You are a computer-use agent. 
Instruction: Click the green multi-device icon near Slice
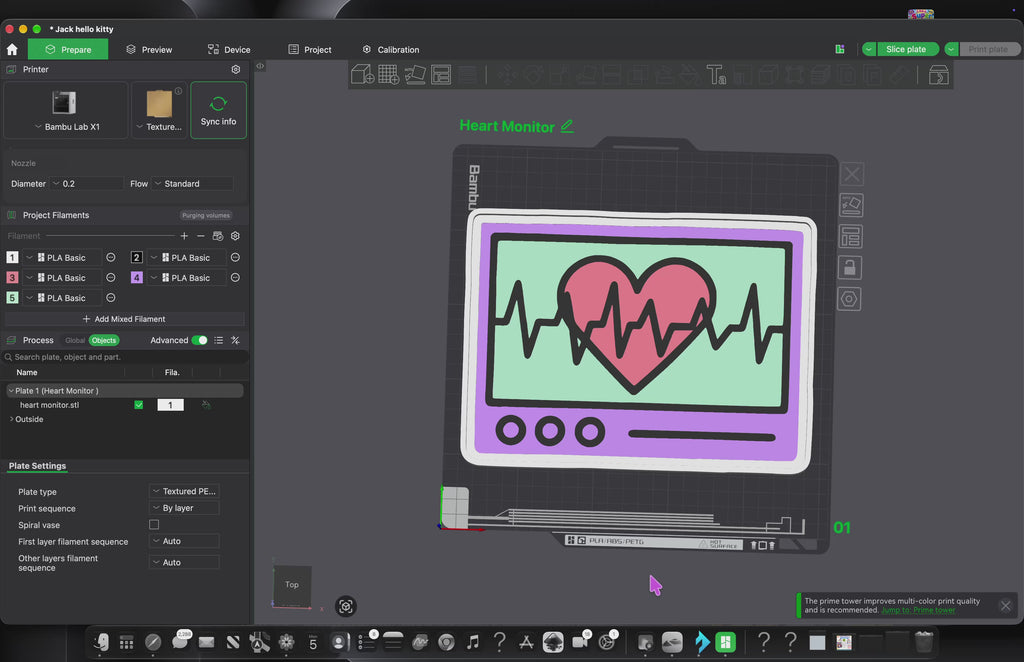click(x=840, y=49)
